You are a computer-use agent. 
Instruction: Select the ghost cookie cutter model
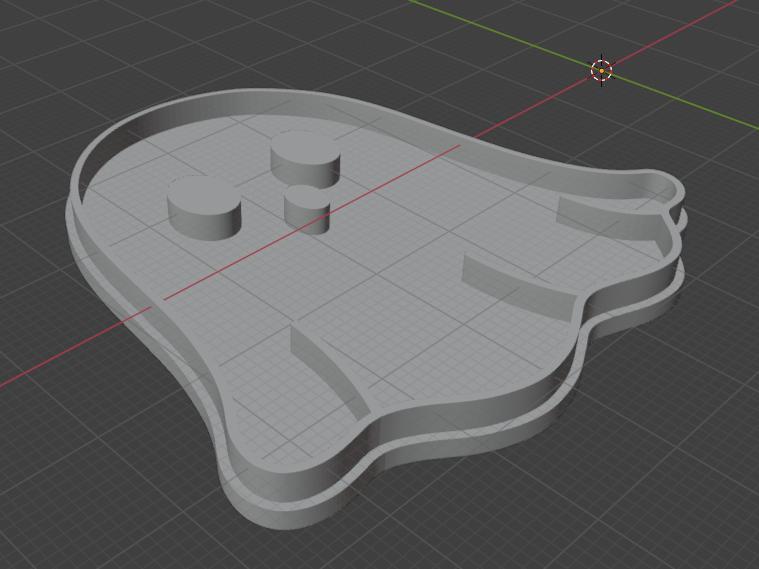(376, 308)
